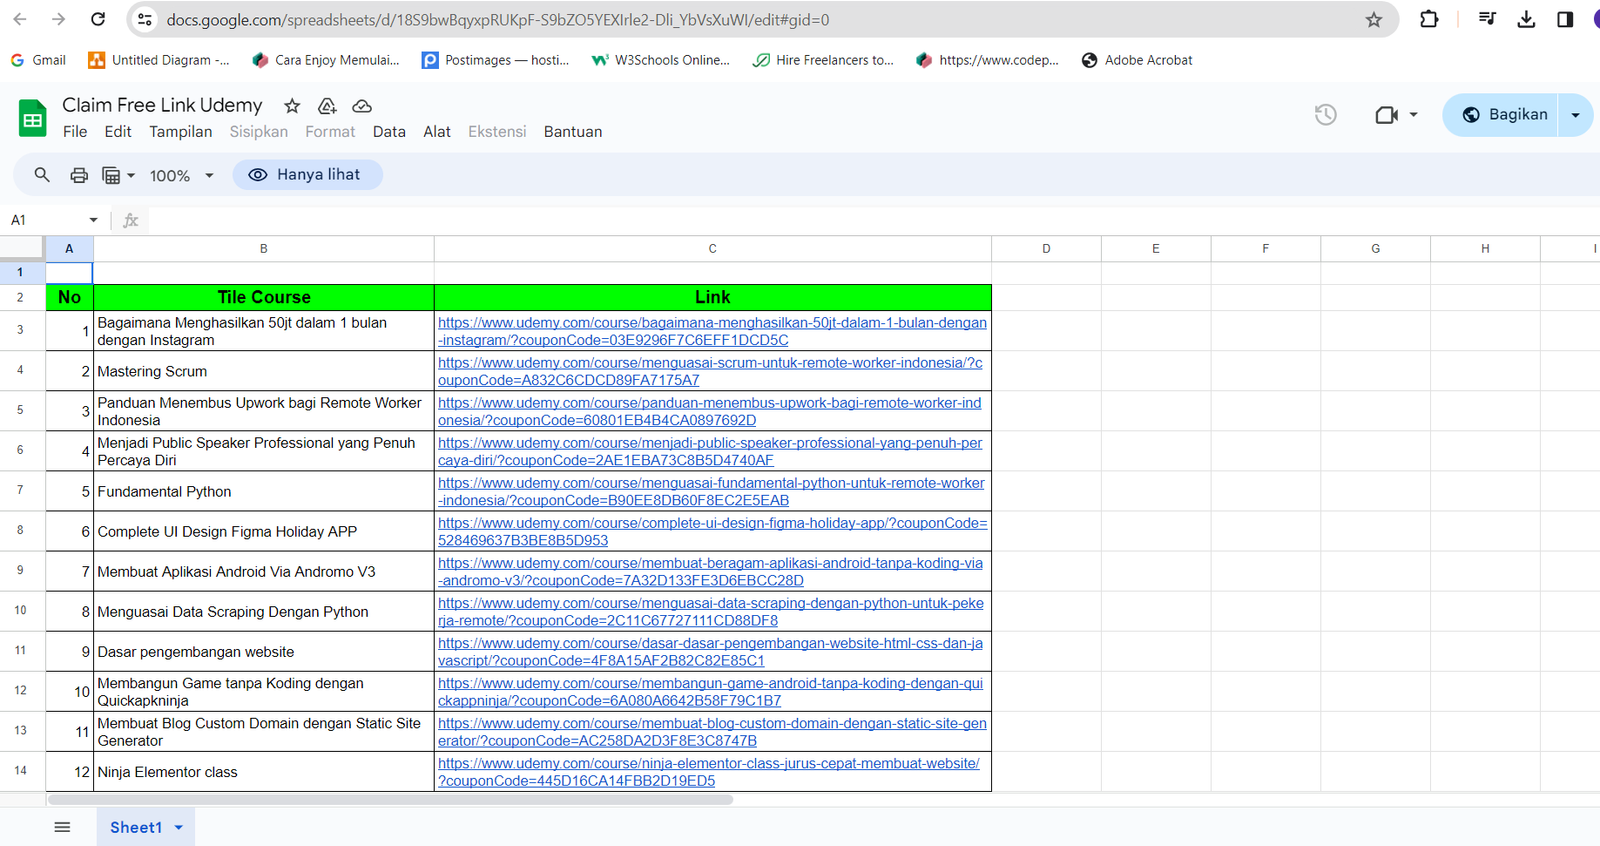Click the Bagikan share button
Image resolution: width=1600 pixels, height=846 pixels.
[1502, 115]
